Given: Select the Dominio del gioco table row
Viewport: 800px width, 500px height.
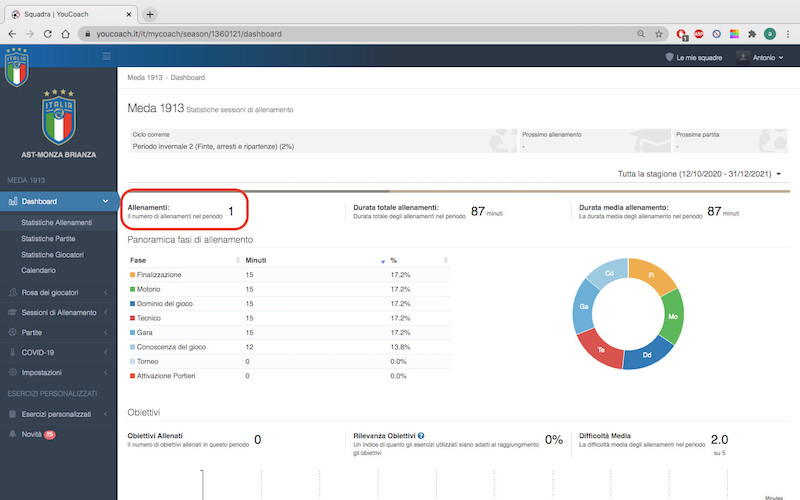Looking at the screenshot, I should point(289,304).
